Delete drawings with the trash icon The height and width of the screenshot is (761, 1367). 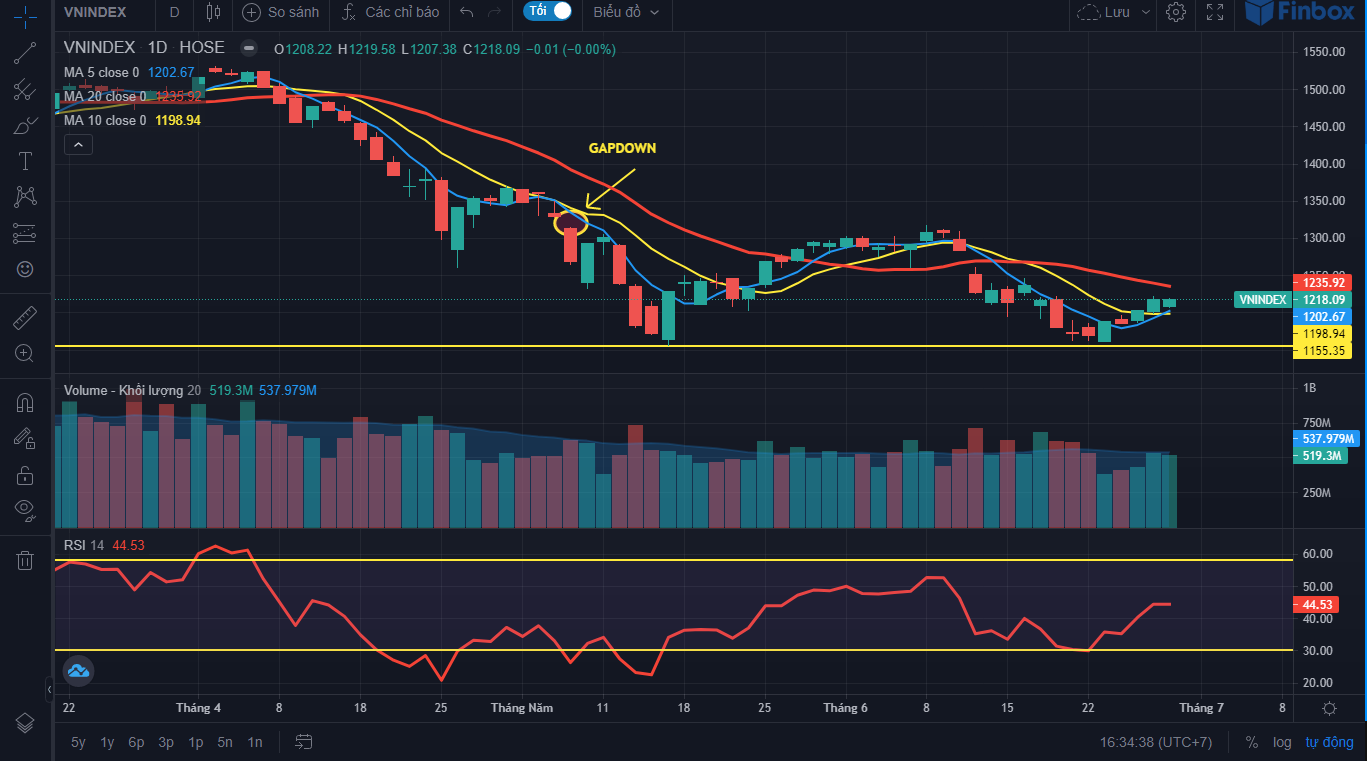[25, 560]
